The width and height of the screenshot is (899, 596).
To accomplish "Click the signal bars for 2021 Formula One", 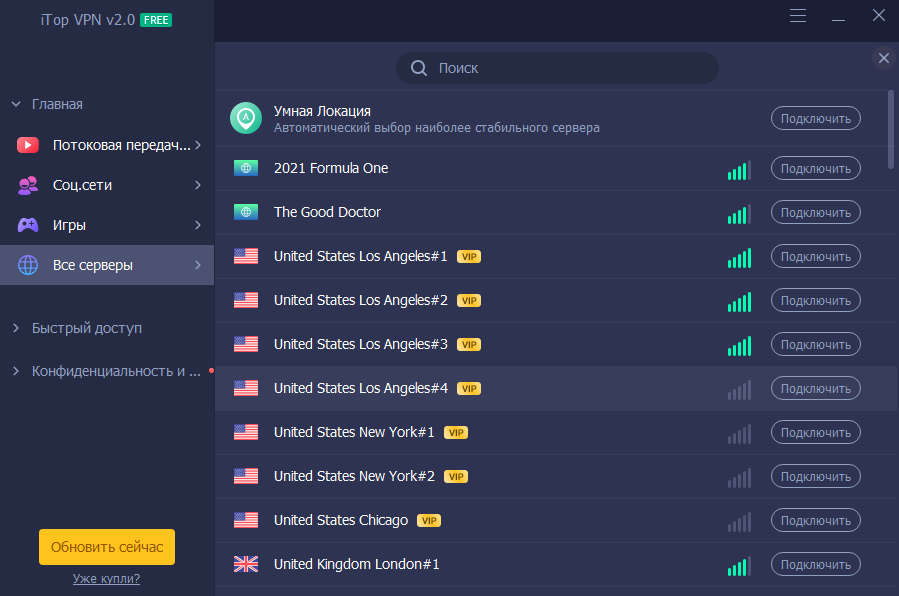I will [x=739, y=170].
